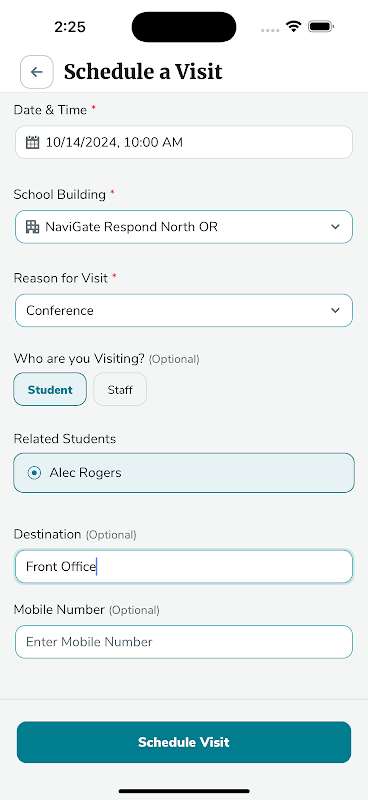Select the Alec Rogers radio button
This screenshot has height=800, width=368.
point(34,473)
